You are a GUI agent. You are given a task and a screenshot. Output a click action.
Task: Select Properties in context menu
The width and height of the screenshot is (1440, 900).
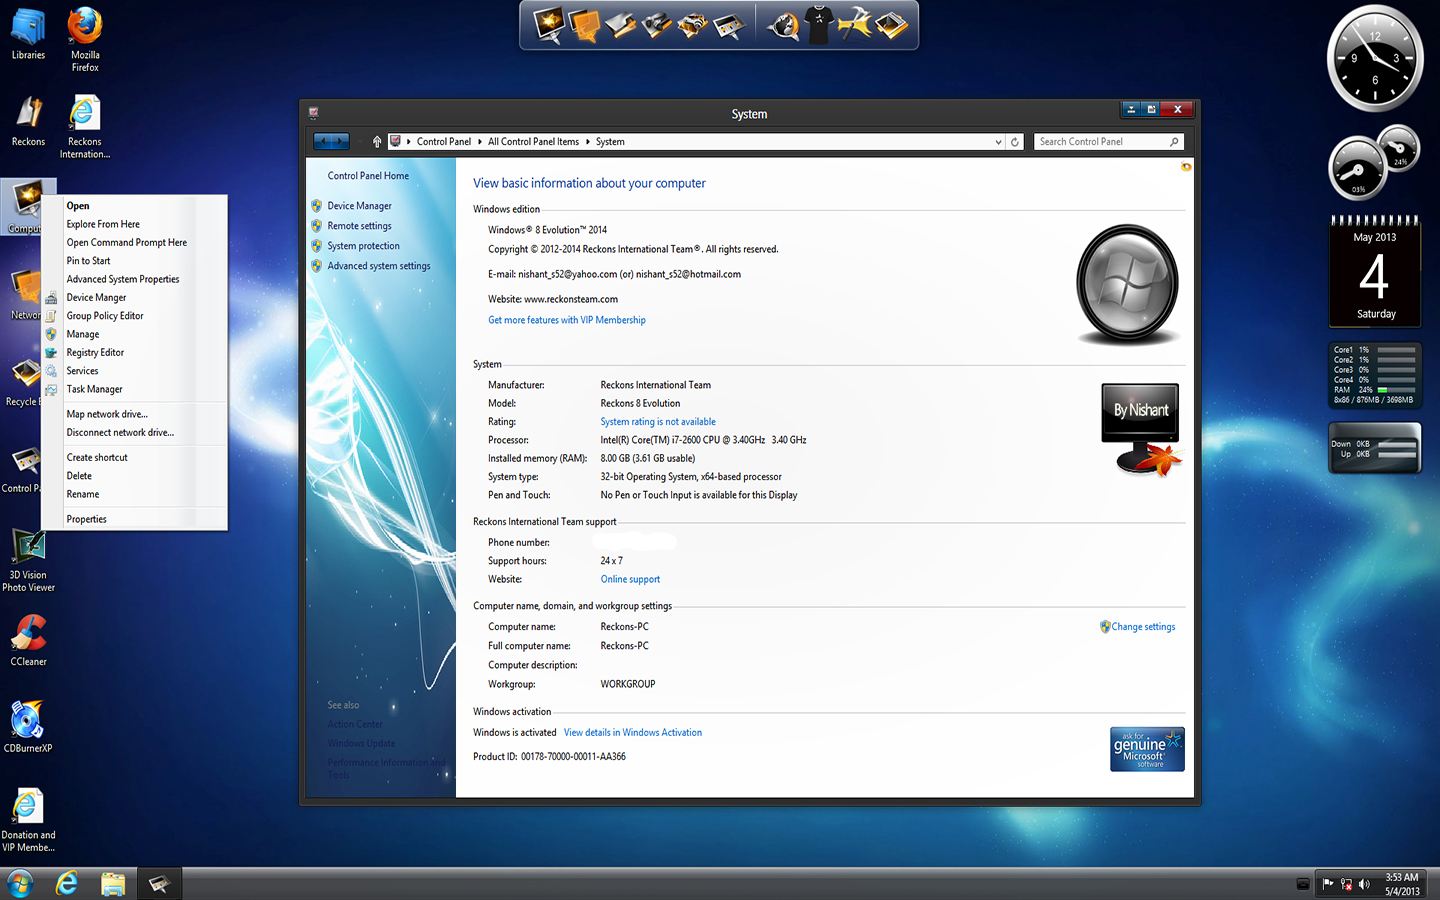click(134, 520)
